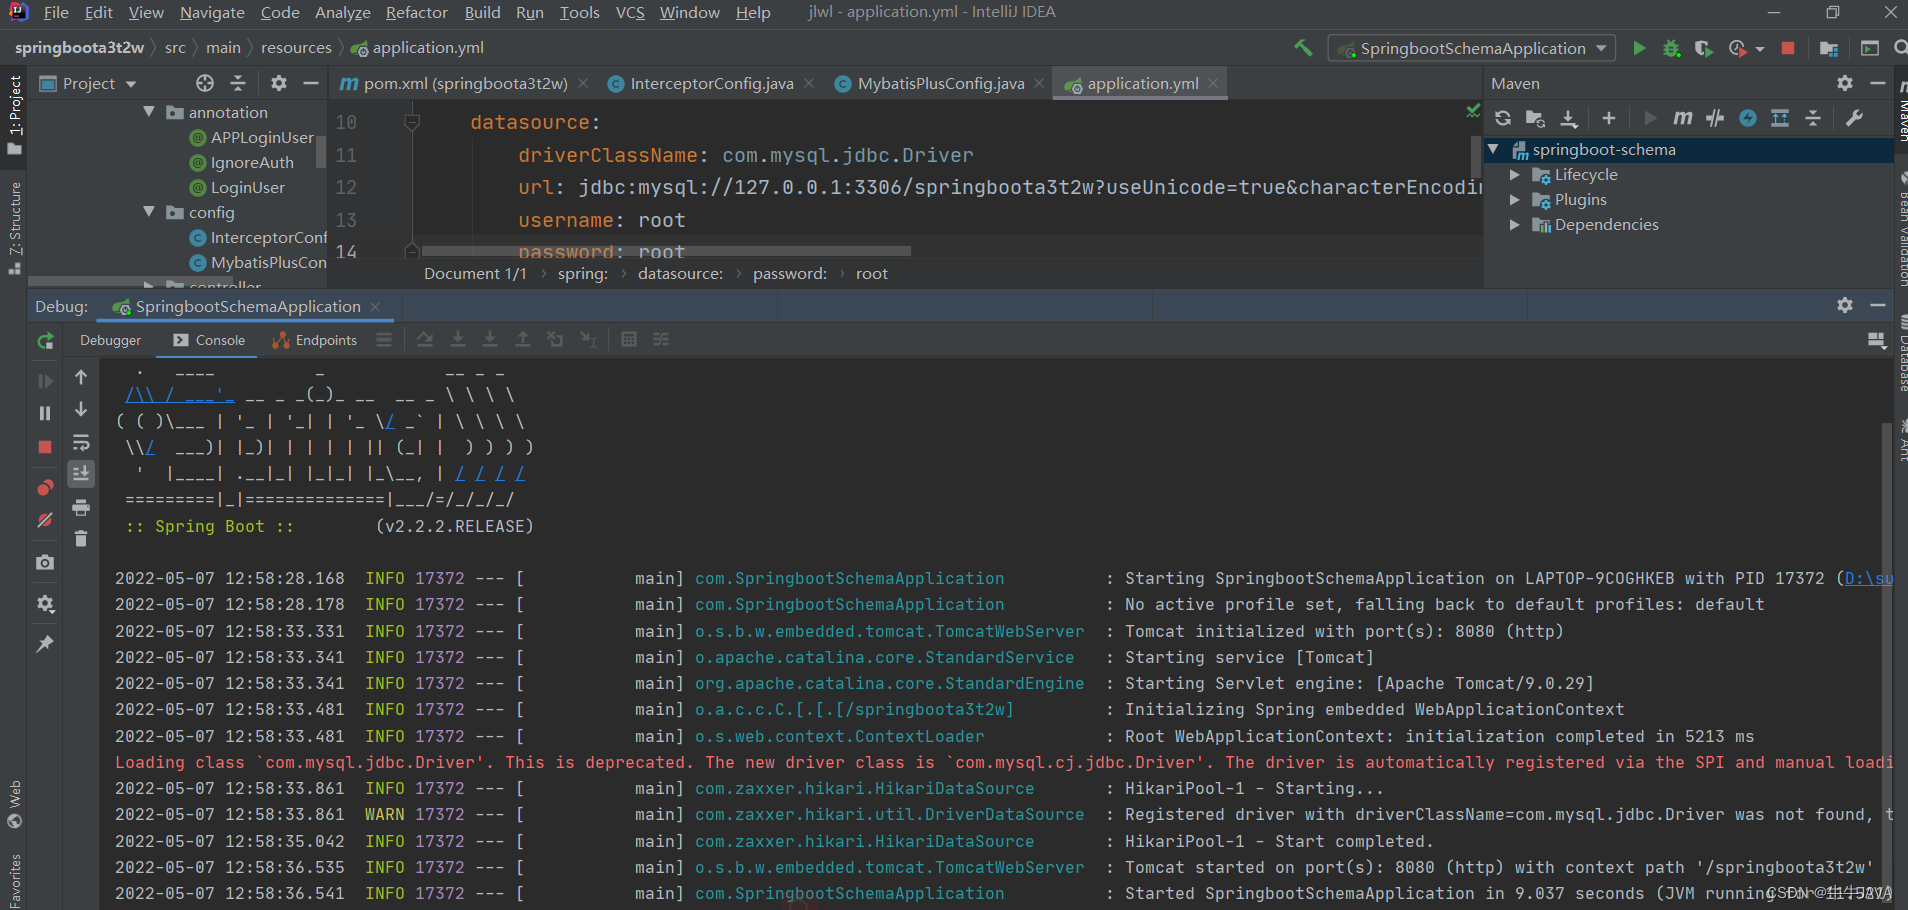Select LoginUser in the Project tree
The width and height of the screenshot is (1908, 910).
pos(247,187)
